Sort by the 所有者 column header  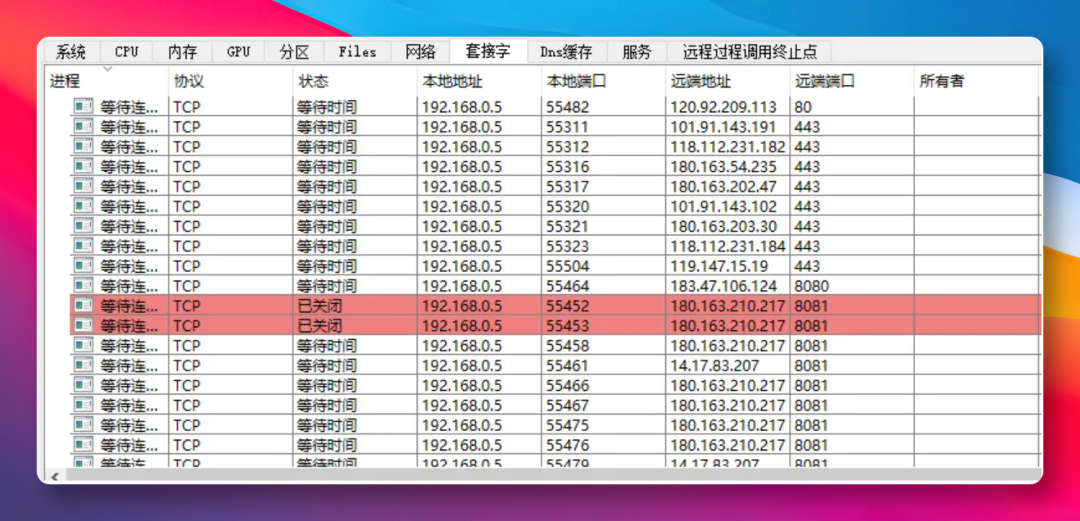[x=976, y=81]
